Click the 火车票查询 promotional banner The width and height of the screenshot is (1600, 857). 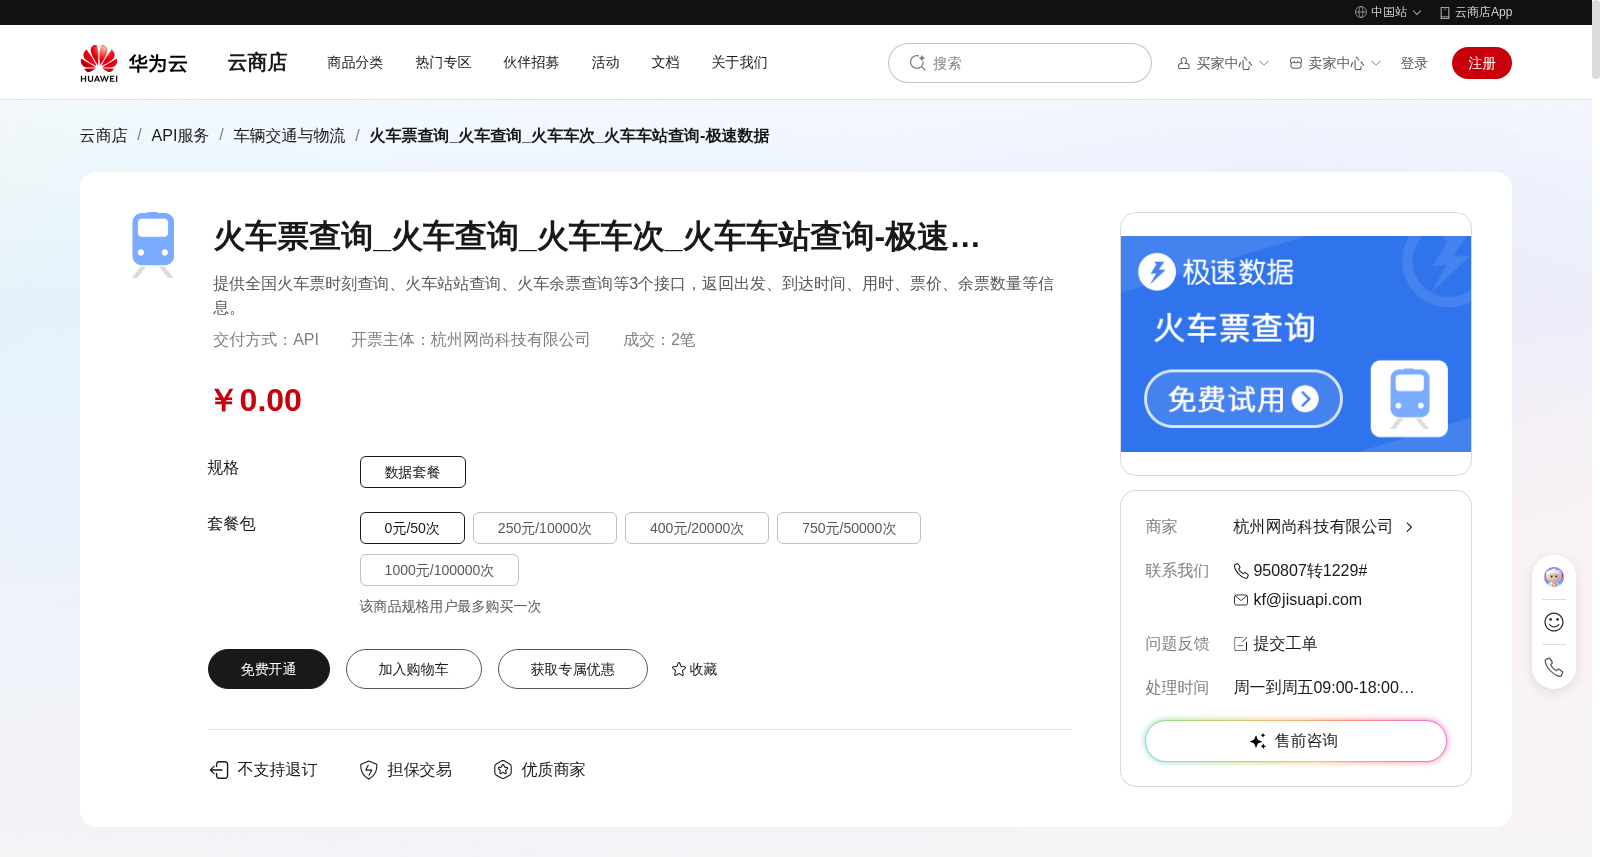[x=1296, y=344]
